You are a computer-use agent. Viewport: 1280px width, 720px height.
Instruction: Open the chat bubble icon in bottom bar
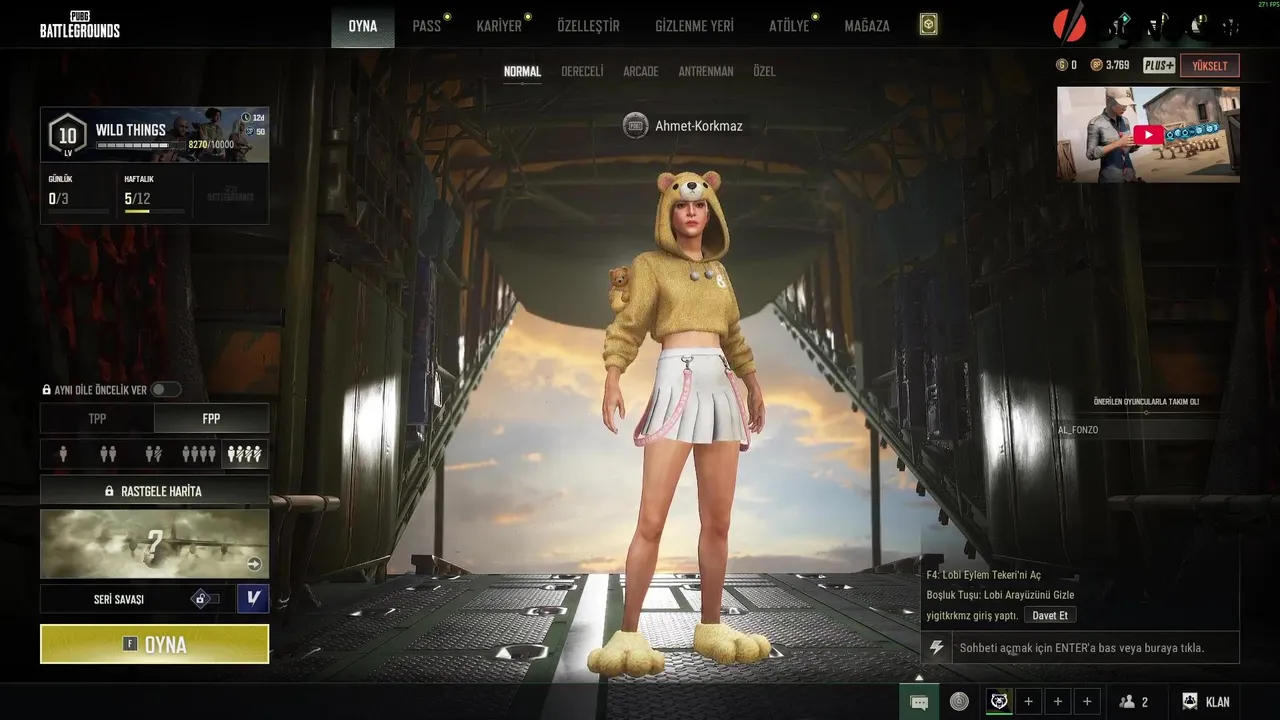919,702
